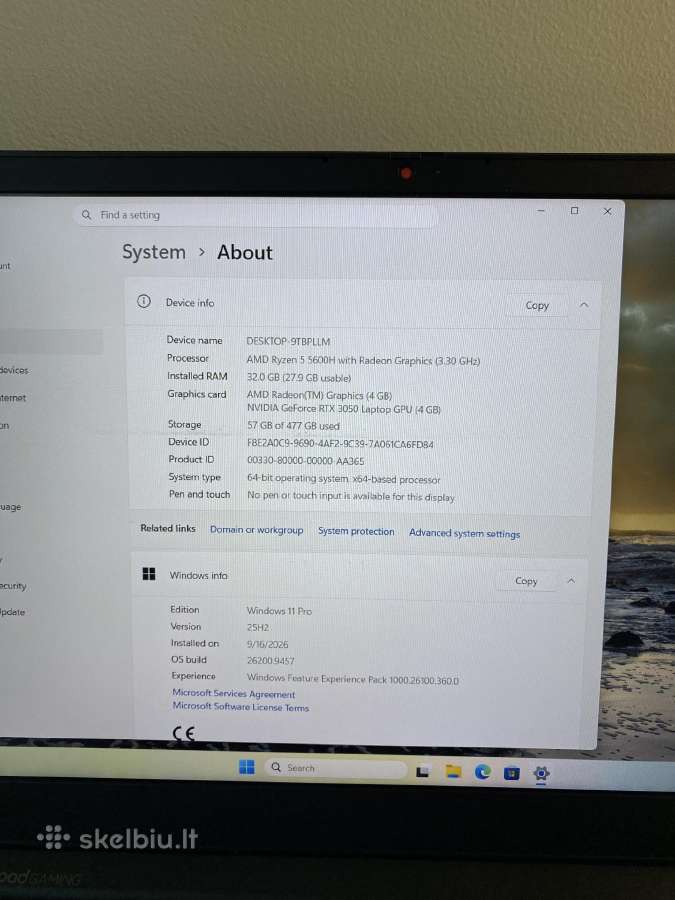Open System protection link
Viewport: 675px width, 900px height.
point(356,532)
